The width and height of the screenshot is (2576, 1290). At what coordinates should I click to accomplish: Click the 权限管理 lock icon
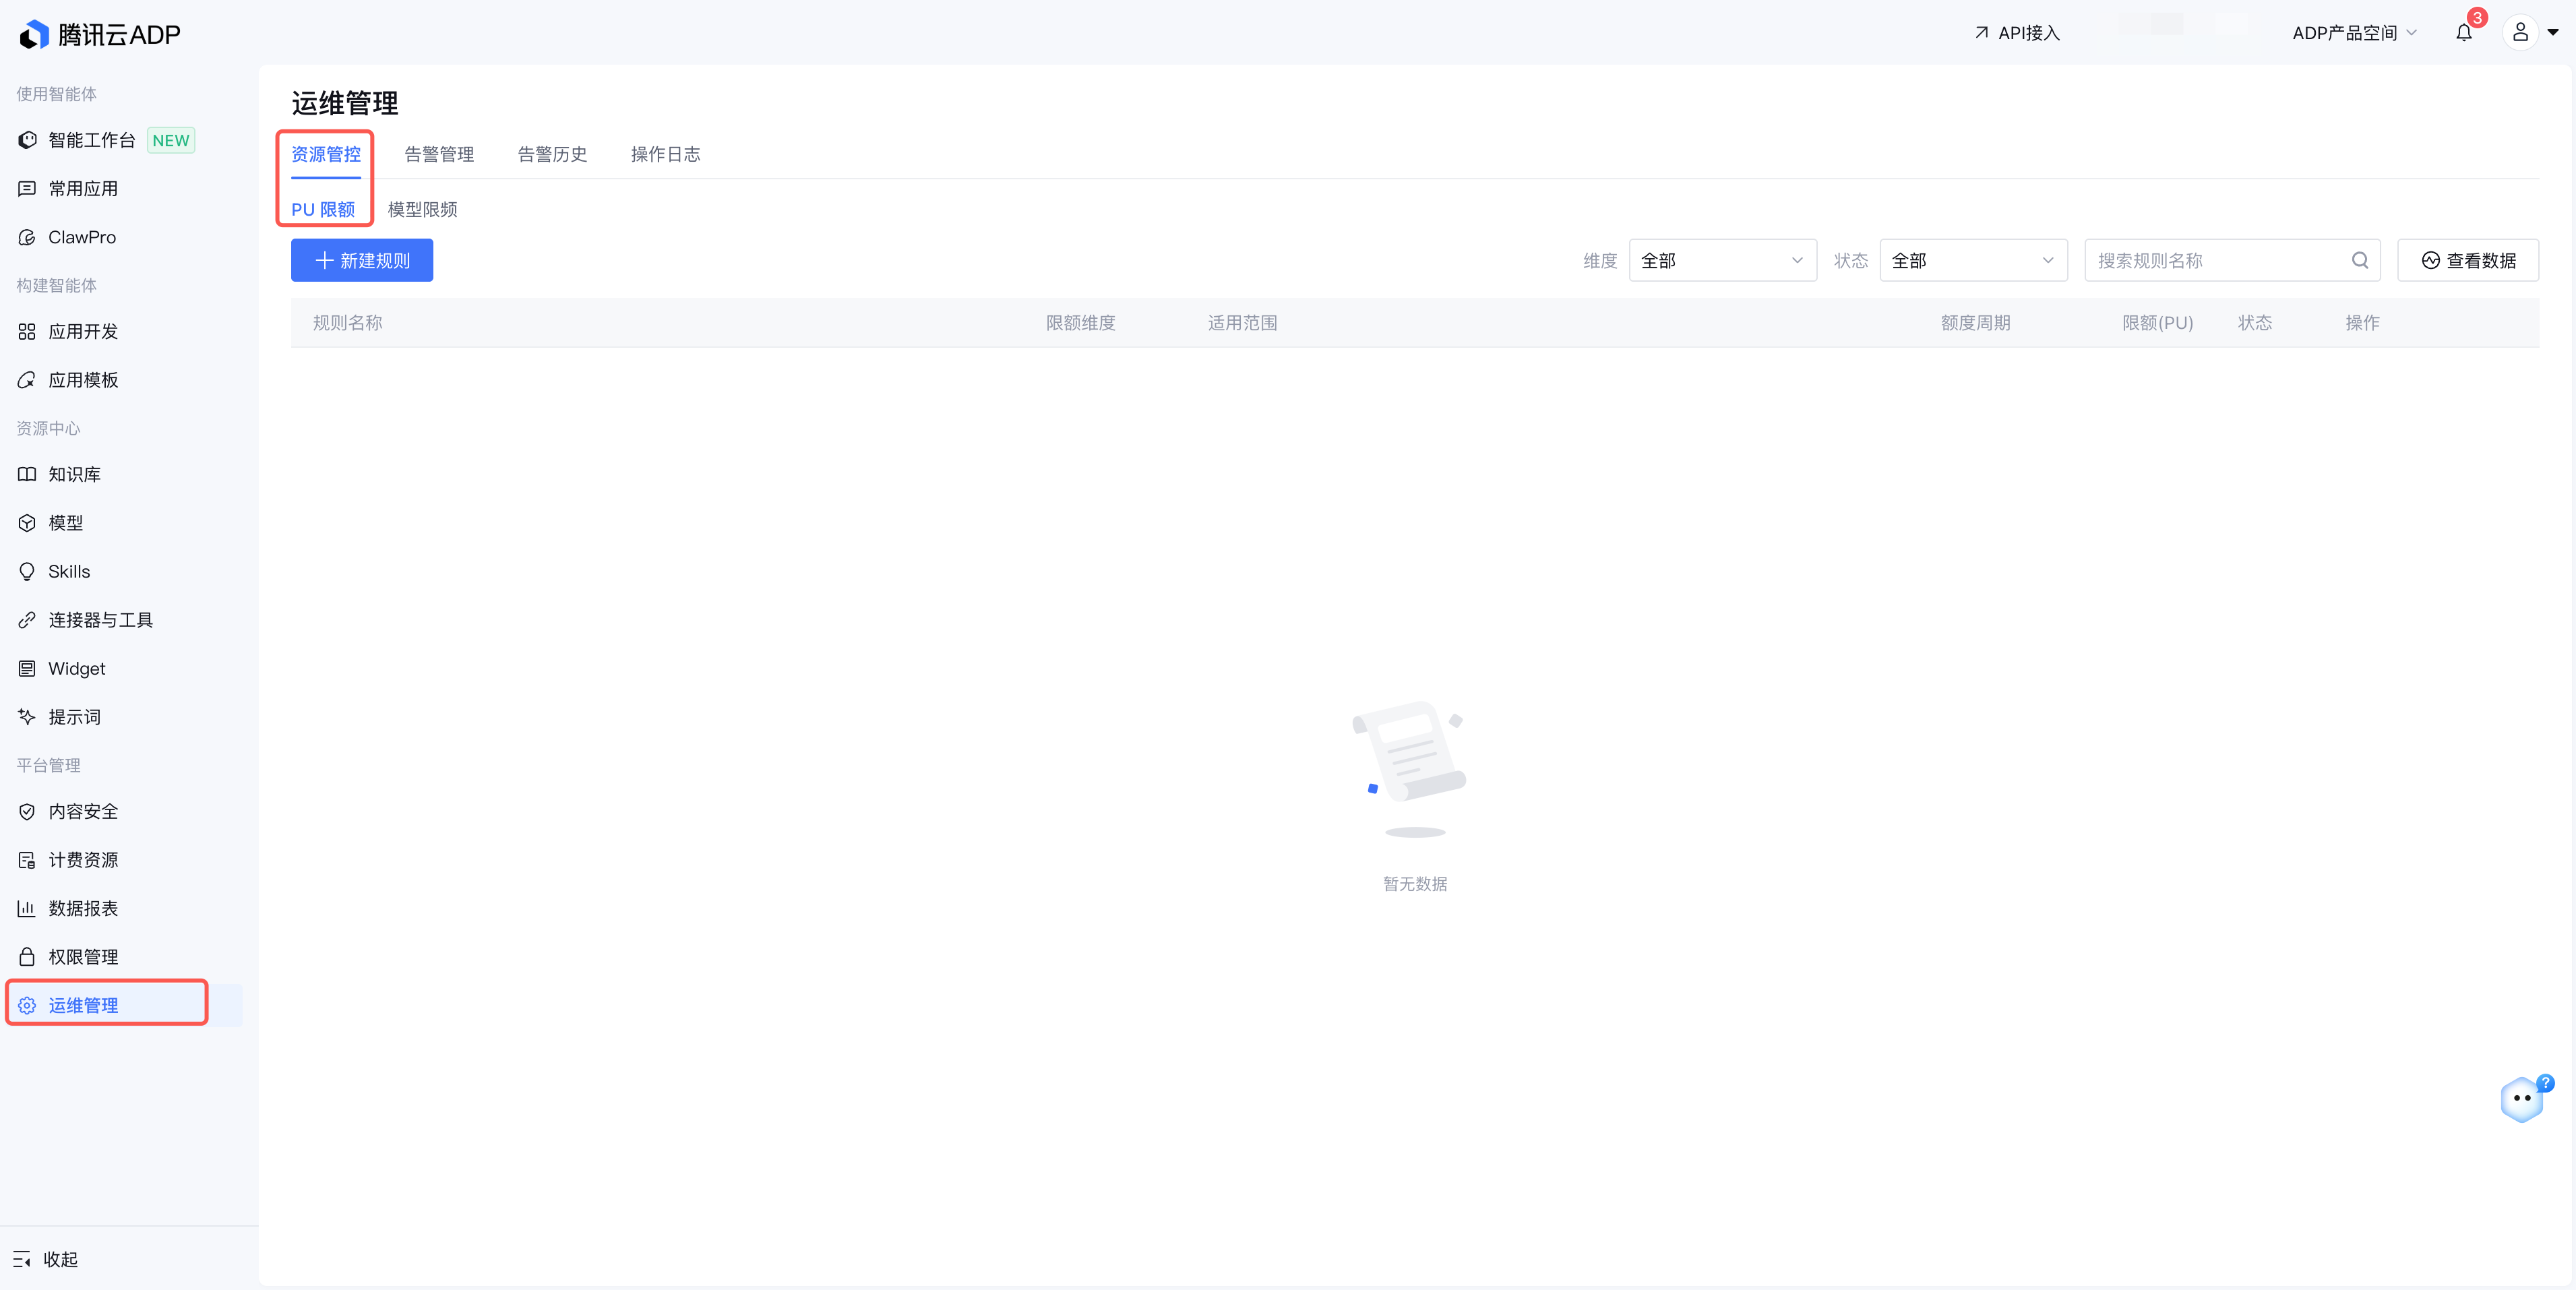tap(27, 957)
